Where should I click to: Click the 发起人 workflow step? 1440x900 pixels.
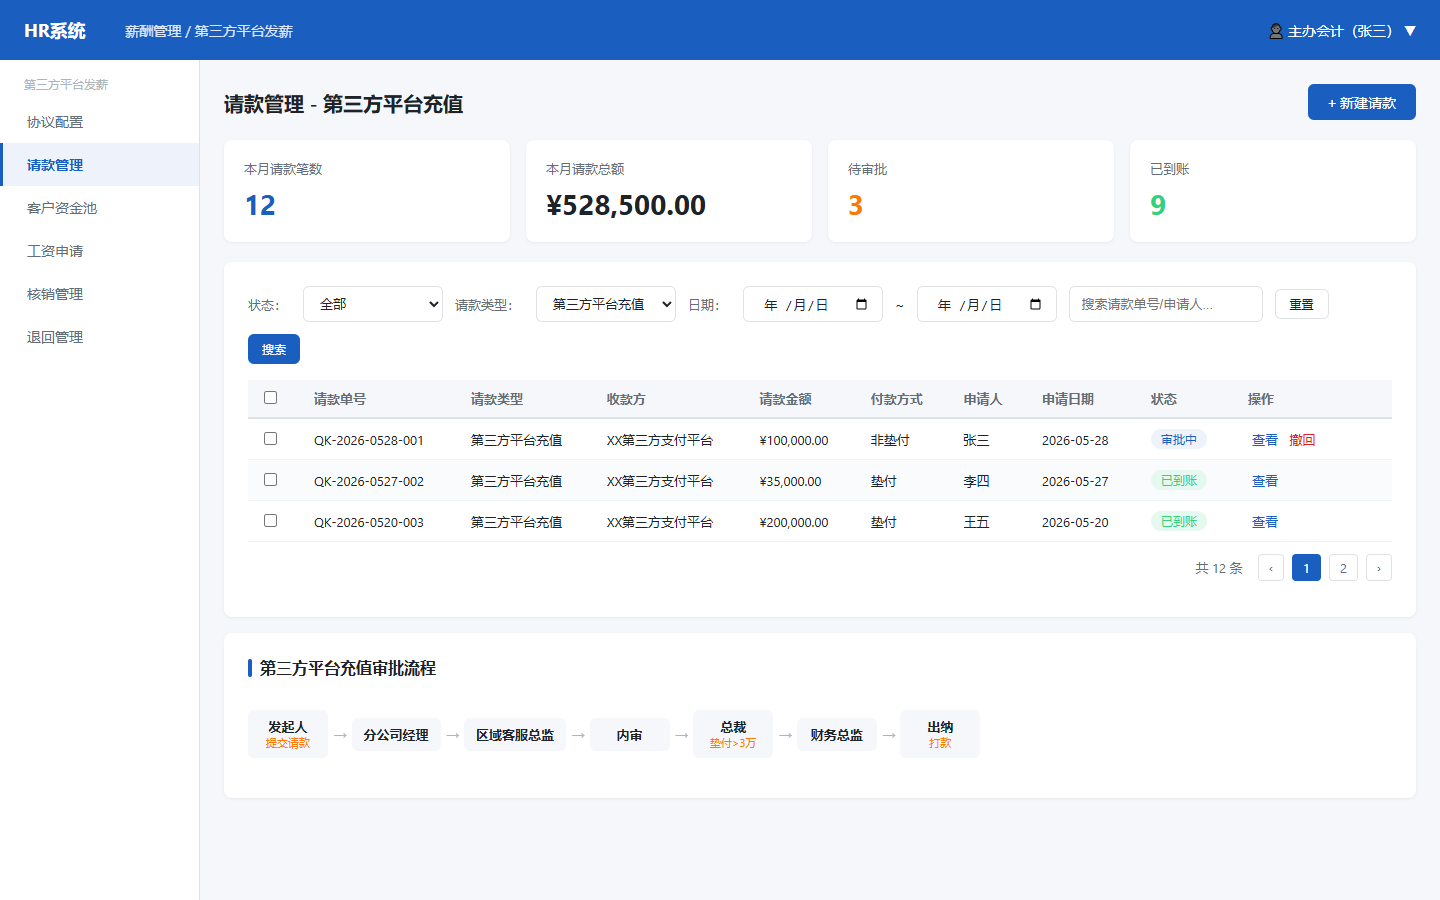[x=288, y=734]
